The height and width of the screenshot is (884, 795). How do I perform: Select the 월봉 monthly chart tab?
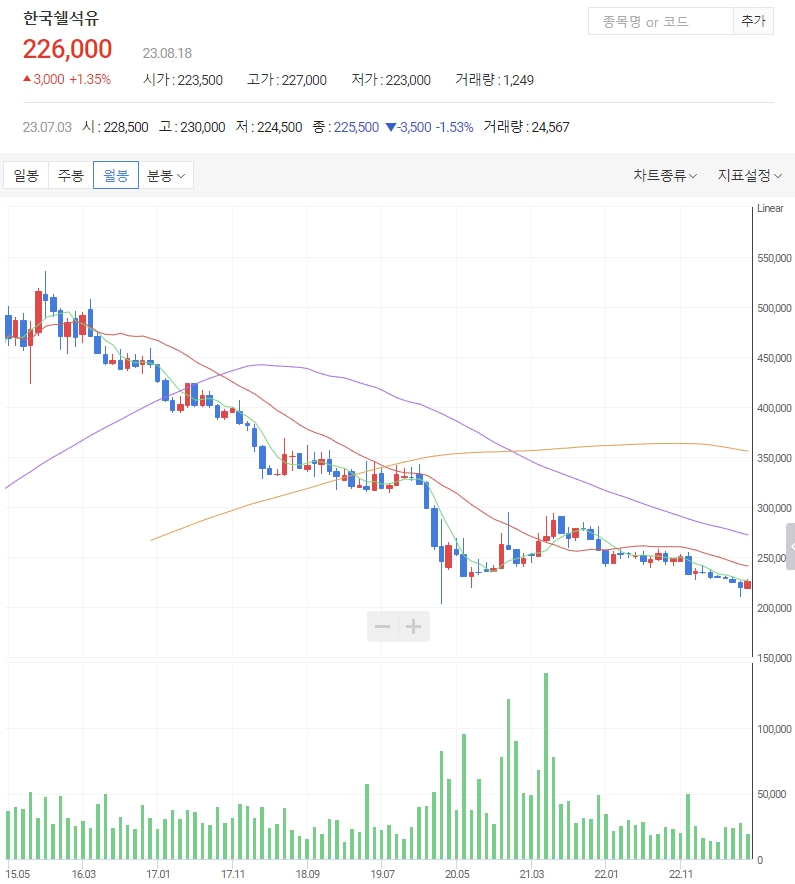point(116,175)
